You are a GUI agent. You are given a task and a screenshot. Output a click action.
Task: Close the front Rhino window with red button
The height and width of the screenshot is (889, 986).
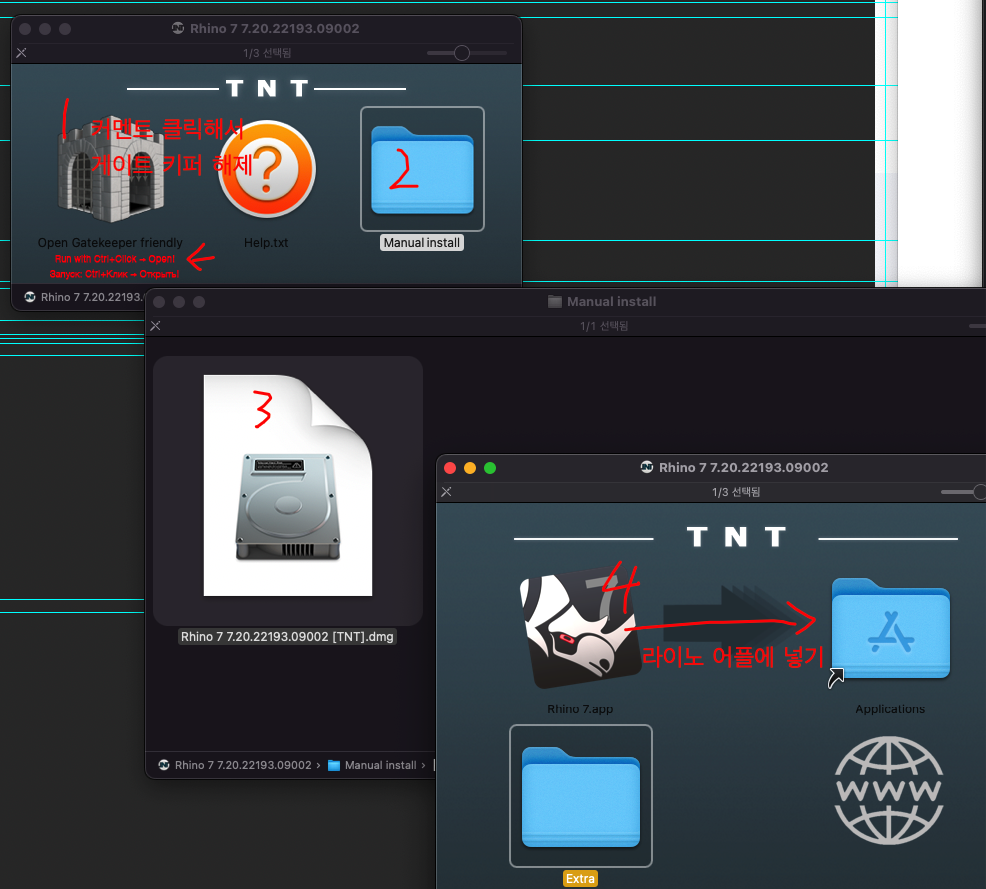click(450, 468)
